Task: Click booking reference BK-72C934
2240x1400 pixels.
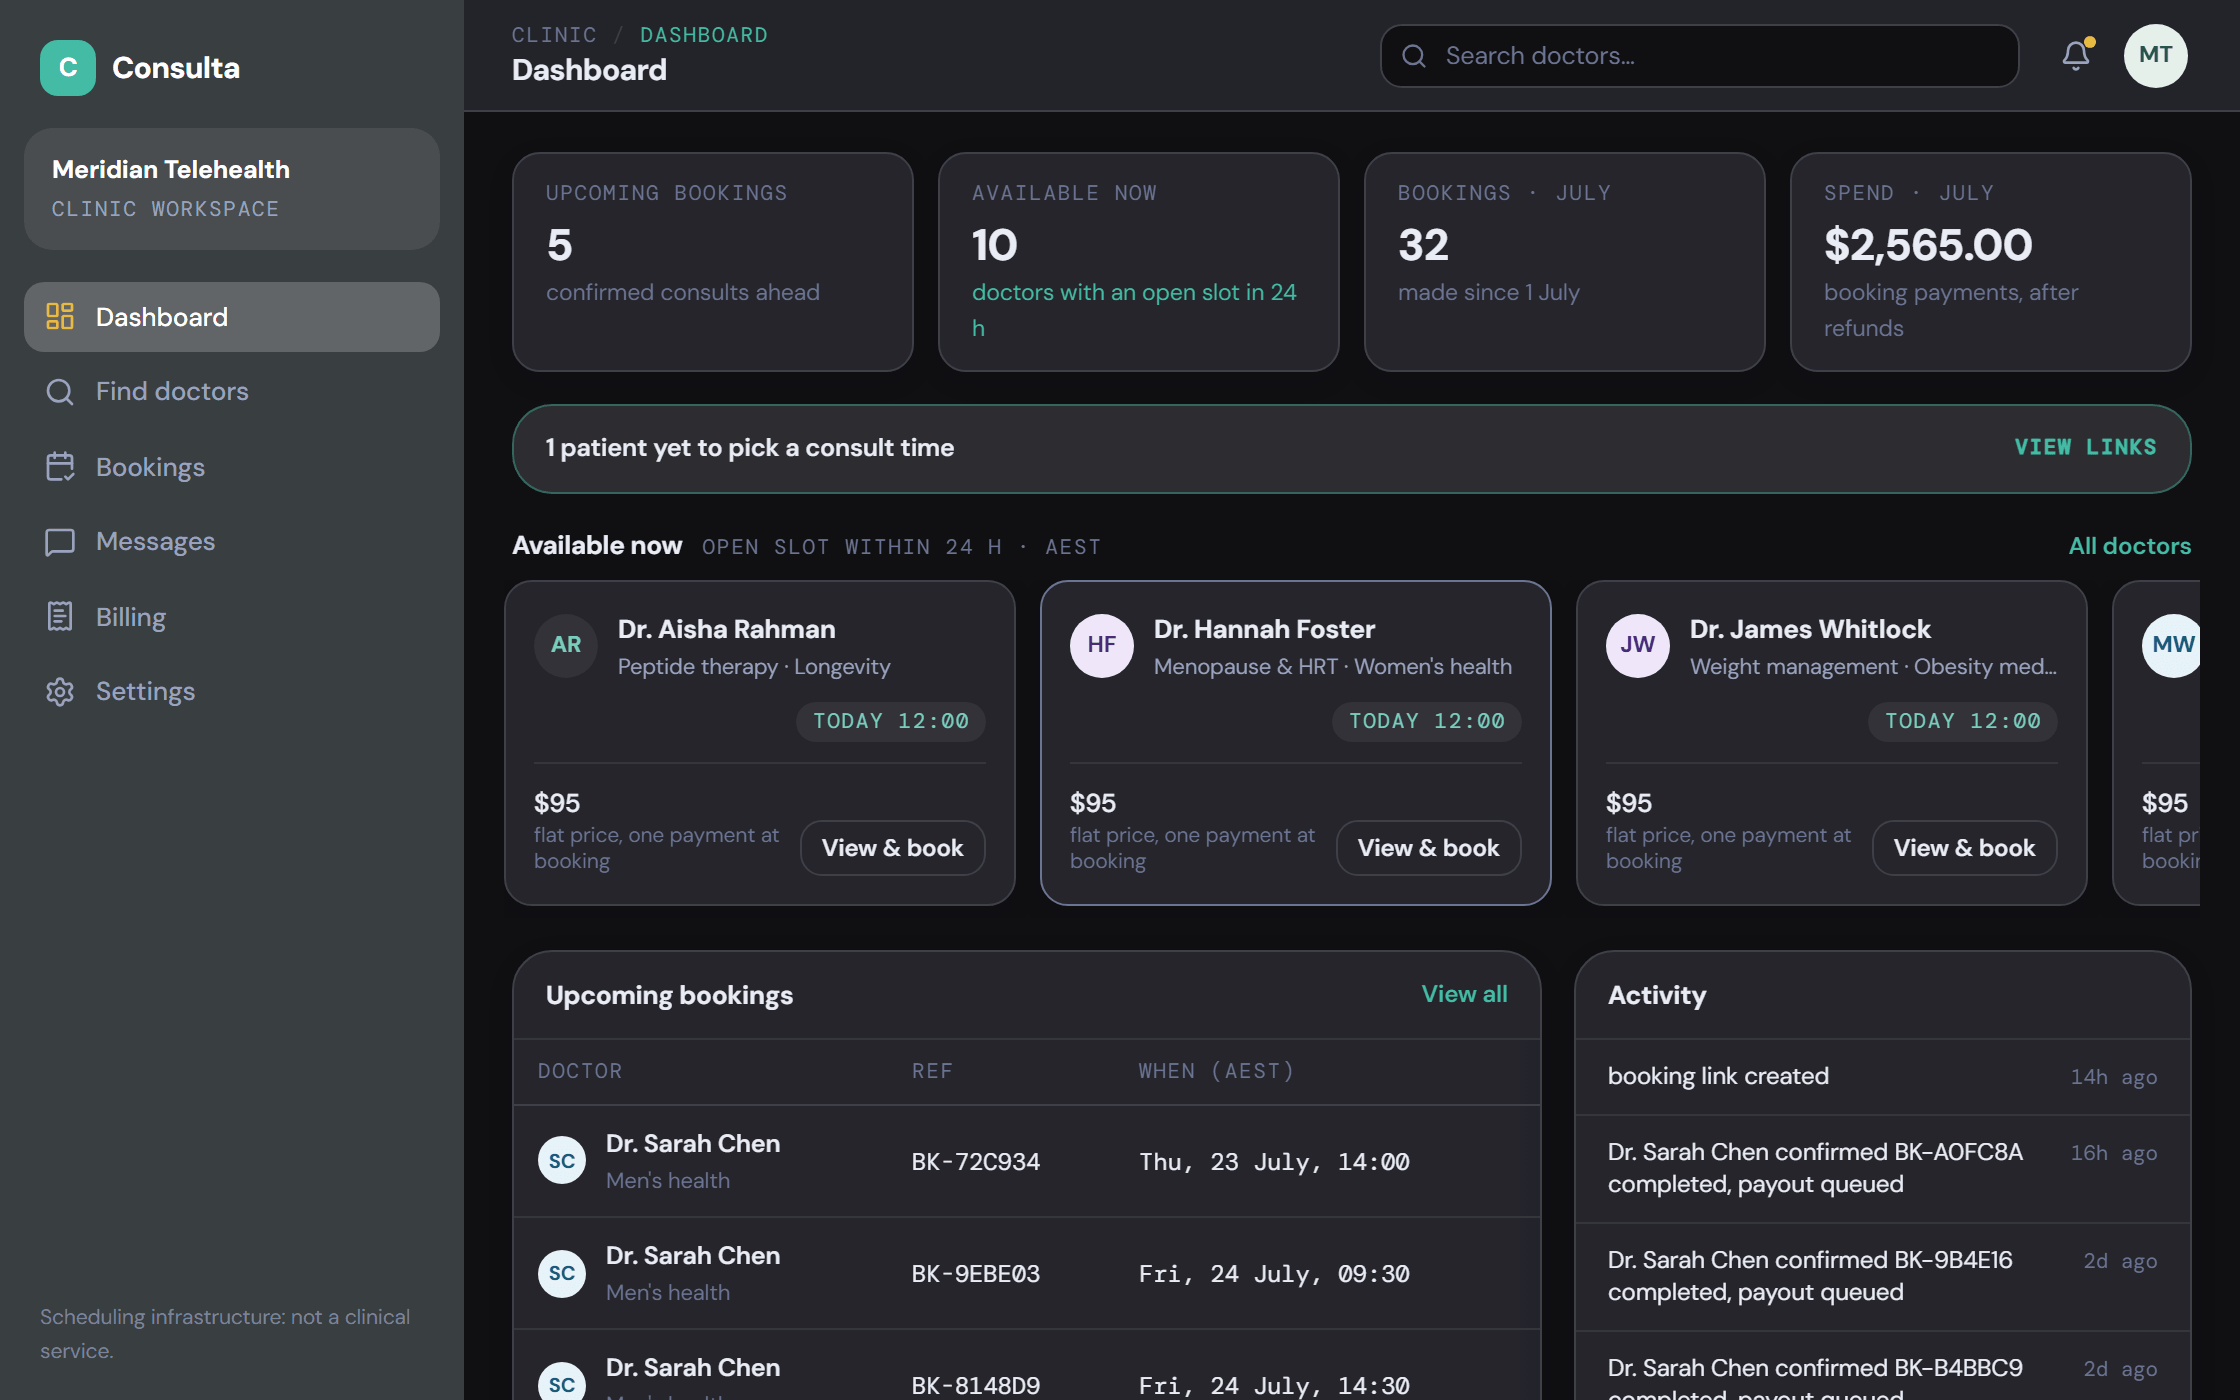Action: click(x=975, y=1162)
